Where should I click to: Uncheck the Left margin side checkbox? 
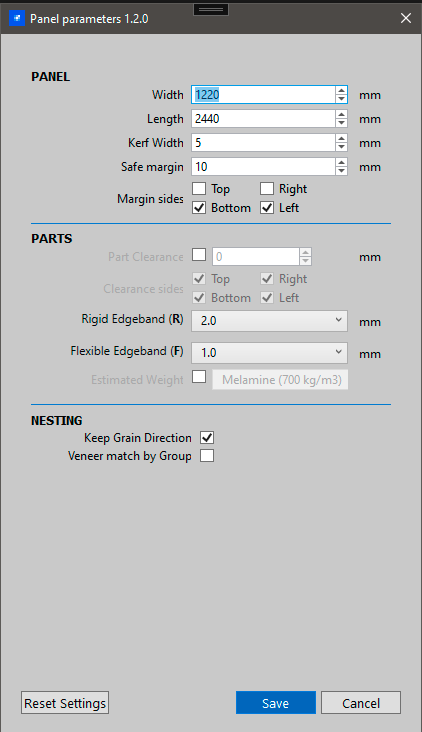[x=267, y=208]
